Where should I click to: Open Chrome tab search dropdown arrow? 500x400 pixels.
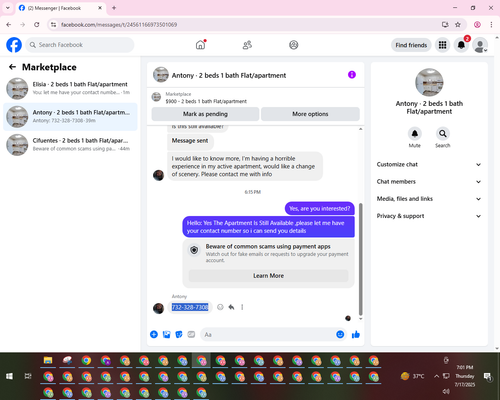pos(8,8)
